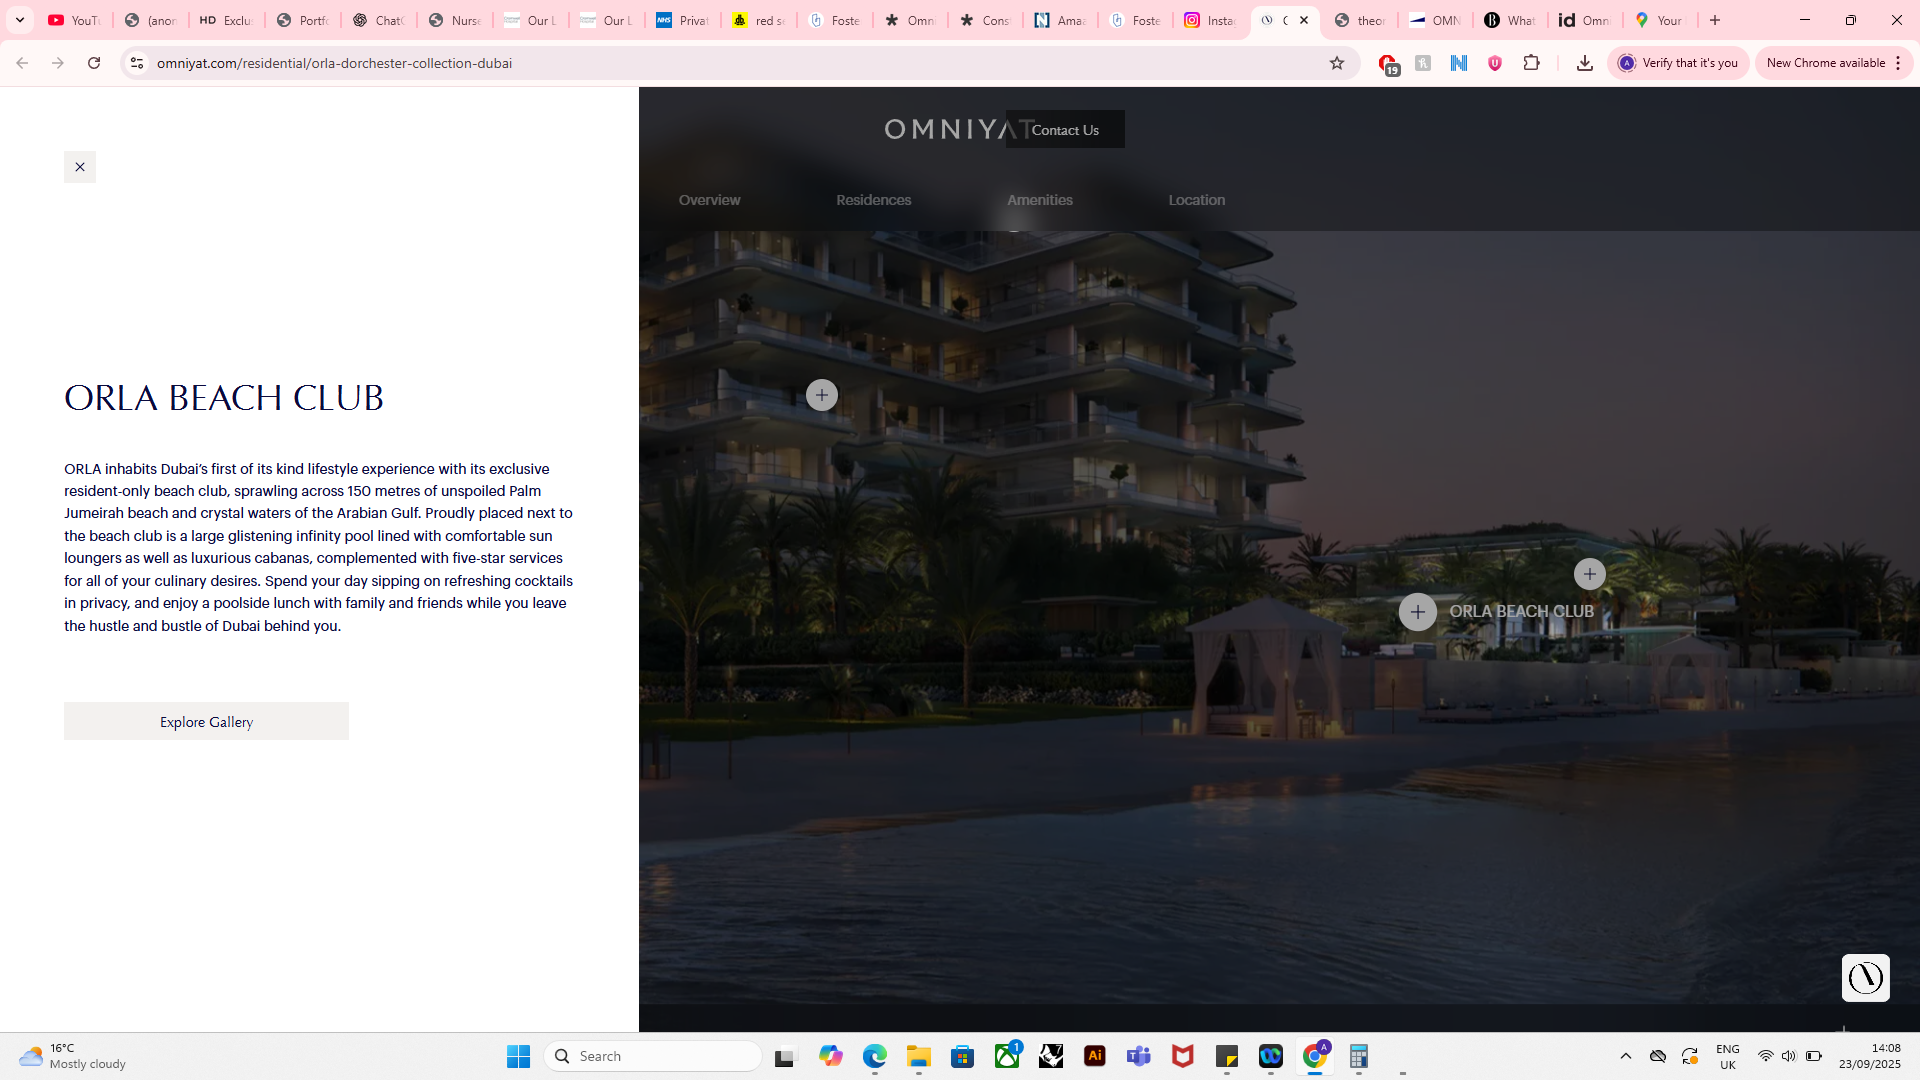Viewport: 1920px width, 1080px height.
Task: View site information icon in address bar
Action: point(137,63)
